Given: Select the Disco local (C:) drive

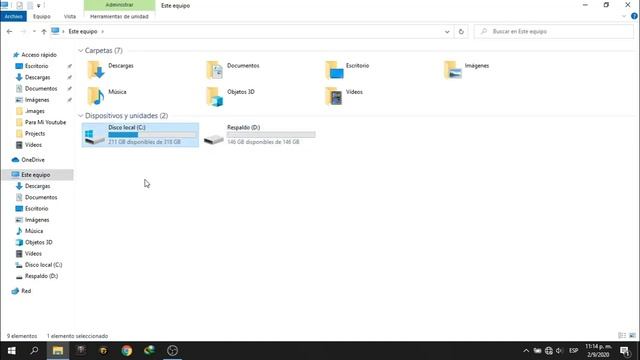Looking at the screenshot, I should click(x=140, y=135).
